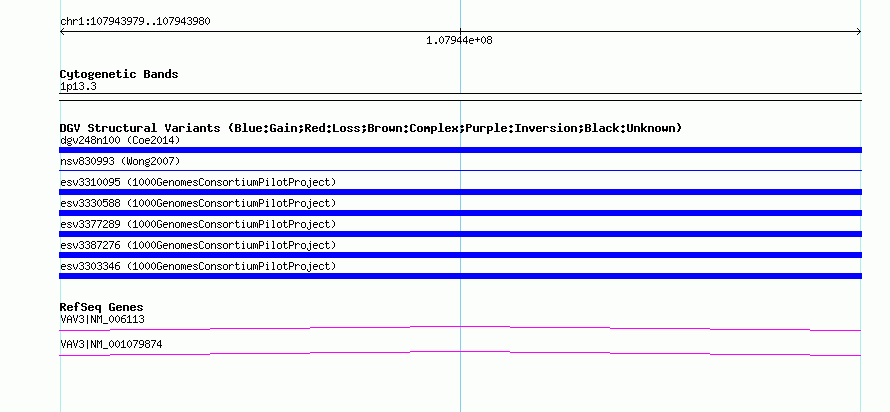Select the DGV Structural Variants track title
890x412 pixels.
371,128
